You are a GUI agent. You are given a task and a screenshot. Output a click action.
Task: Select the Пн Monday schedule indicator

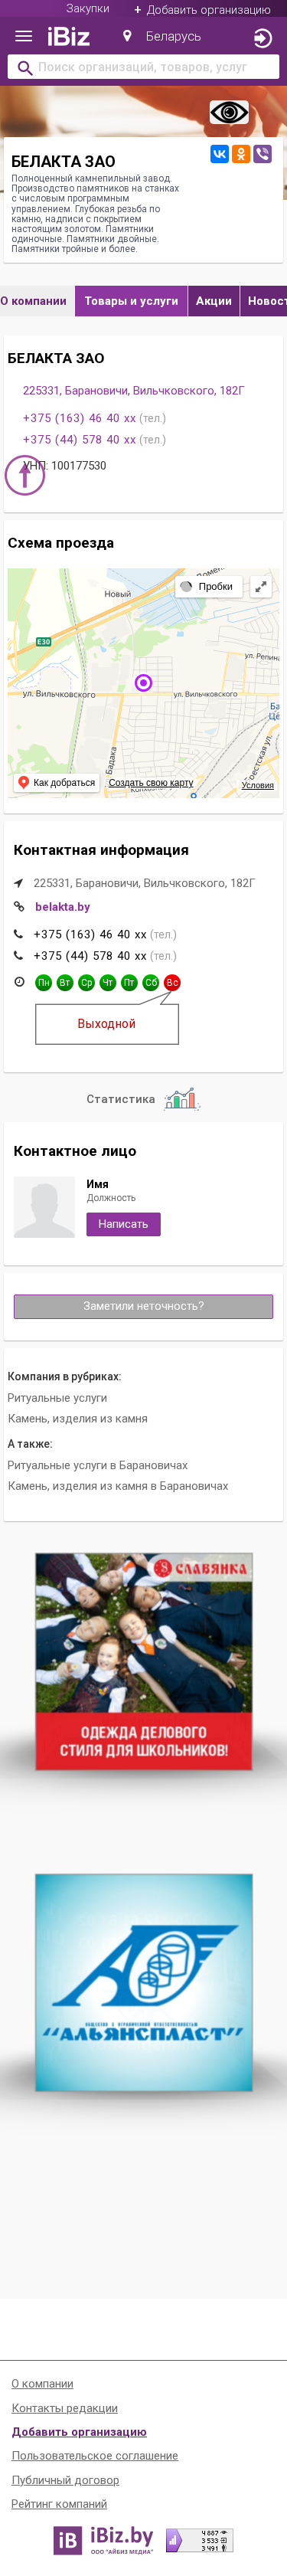pyautogui.click(x=43, y=983)
